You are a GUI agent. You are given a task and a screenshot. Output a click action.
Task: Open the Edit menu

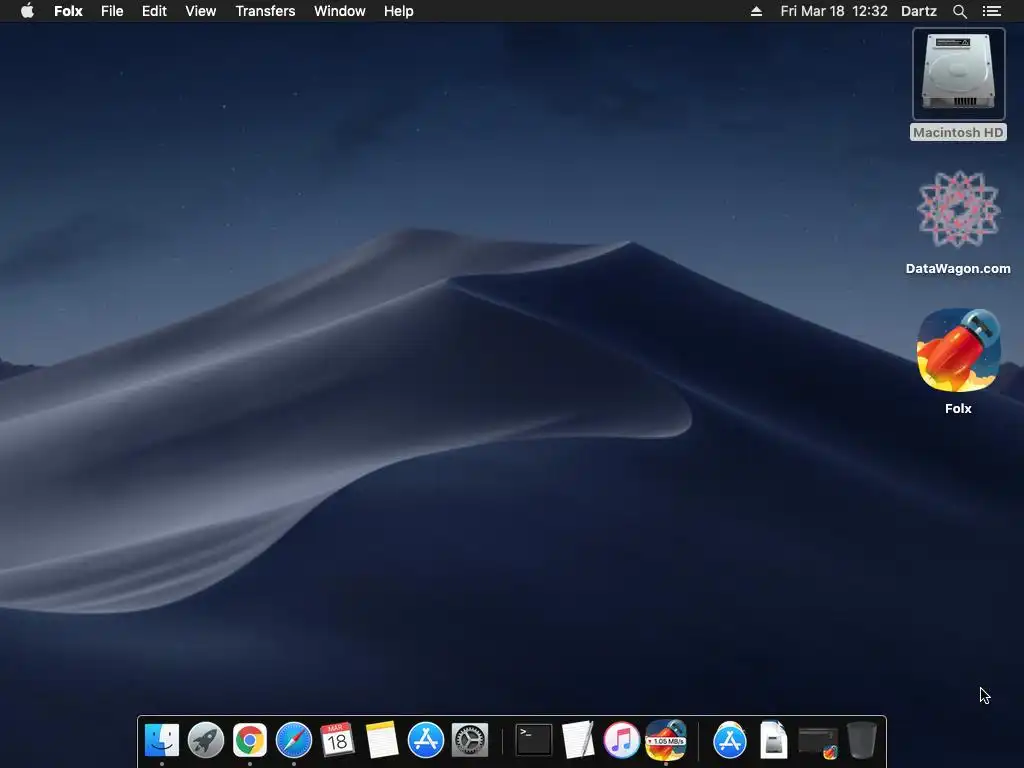pyautogui.click(x=154, y=11)
